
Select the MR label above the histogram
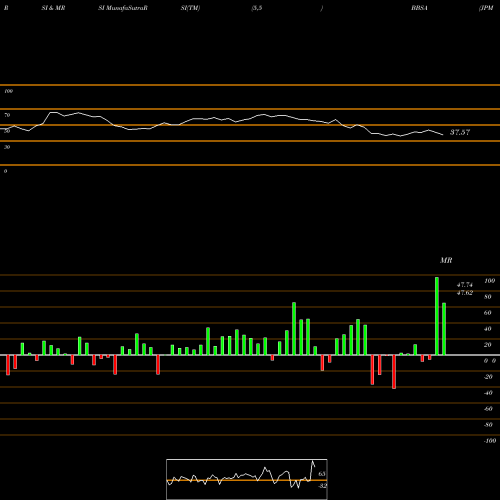click(x=446, y=260)
